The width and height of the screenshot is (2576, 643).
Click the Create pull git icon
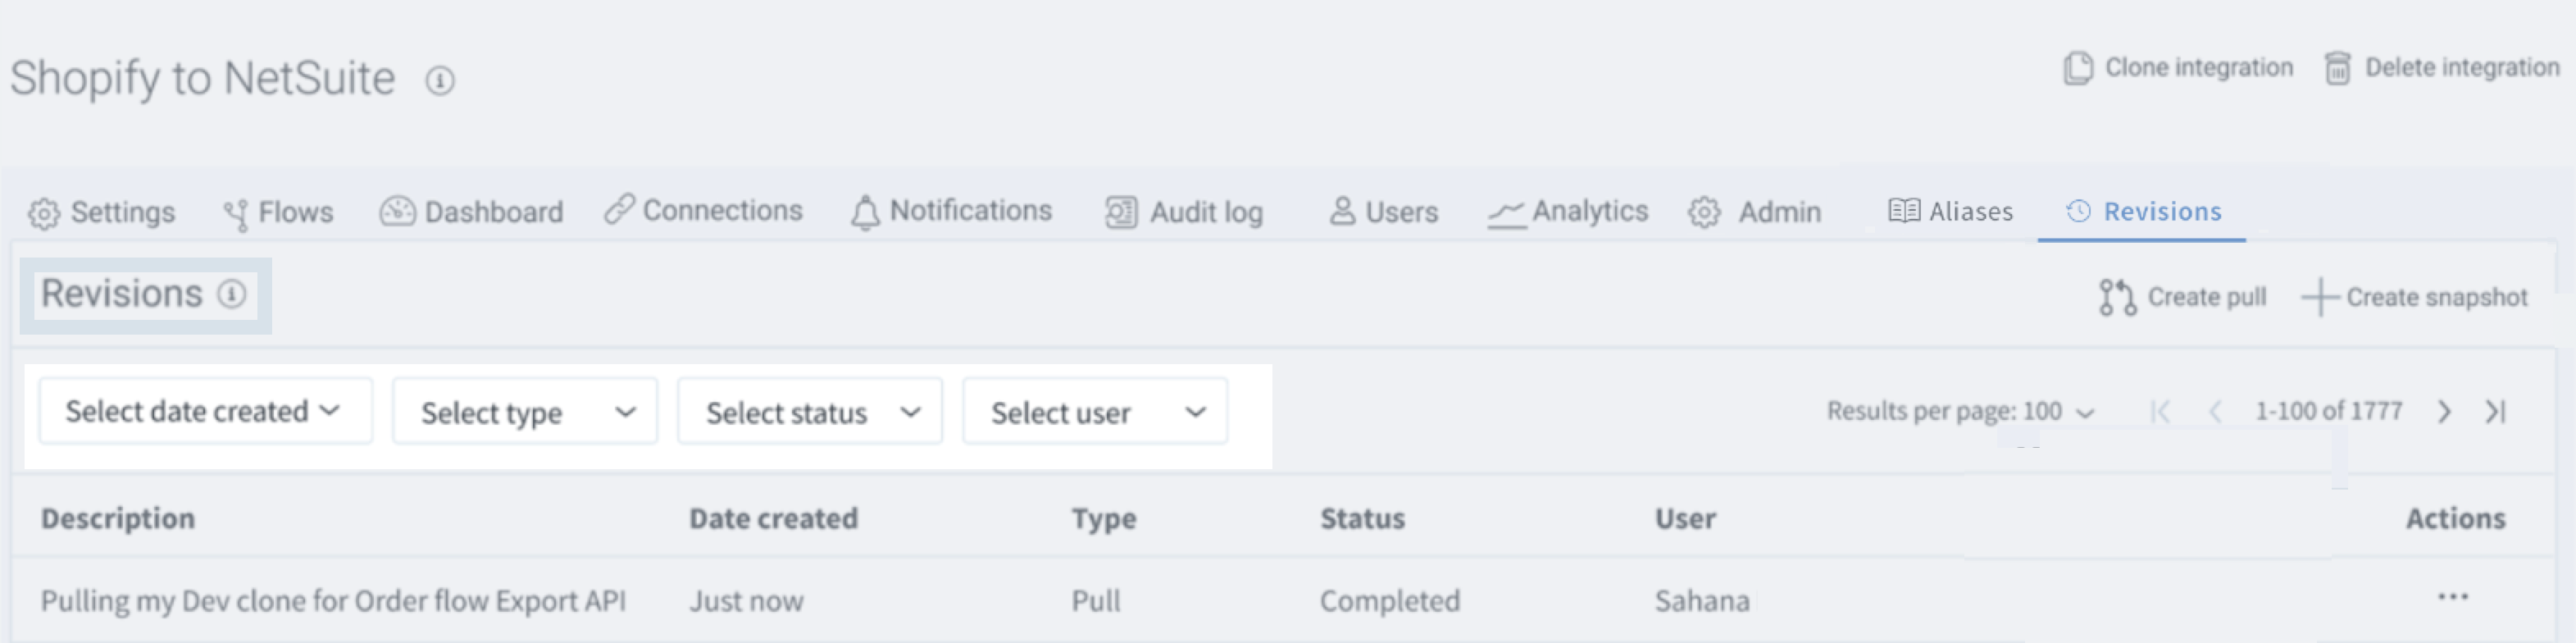pyautogui.click(x=2117, y=297)
